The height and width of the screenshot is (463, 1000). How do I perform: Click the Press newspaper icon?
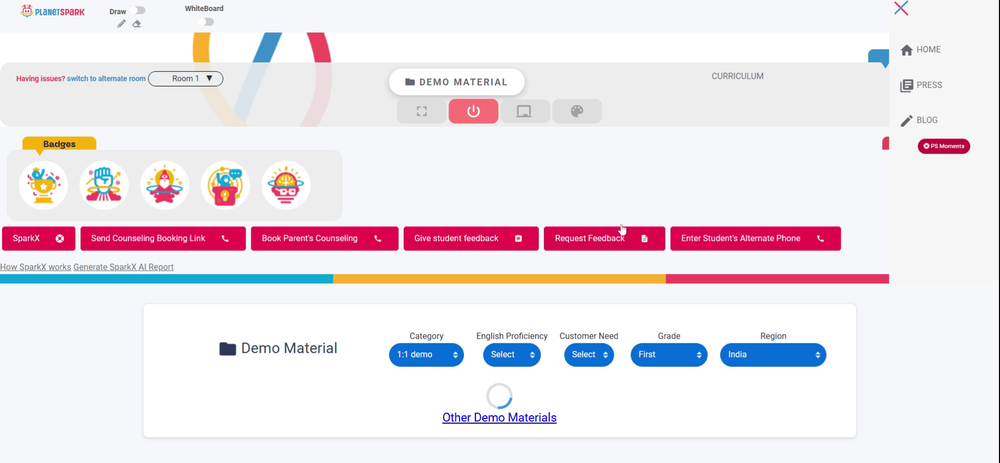906,85
